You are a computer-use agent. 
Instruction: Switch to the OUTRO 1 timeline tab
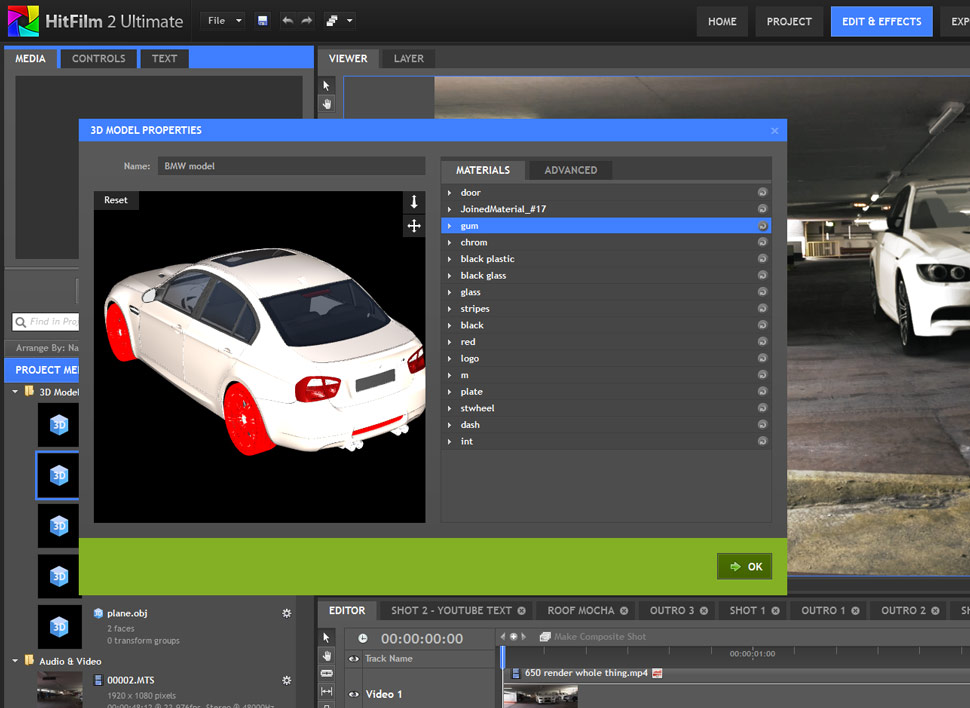(823, 610)
